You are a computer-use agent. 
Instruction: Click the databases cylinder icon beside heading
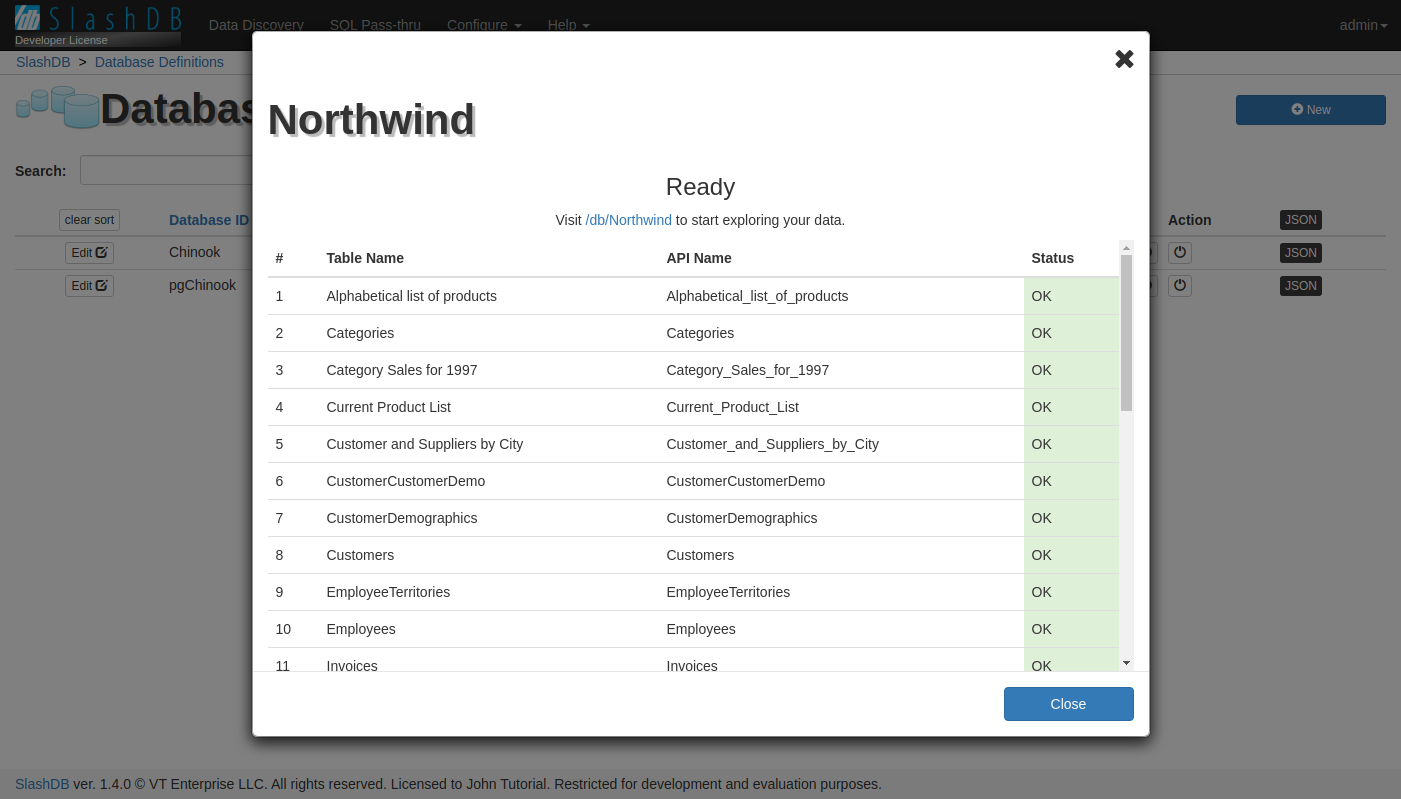pyautogui.click(x=57, y=107)
